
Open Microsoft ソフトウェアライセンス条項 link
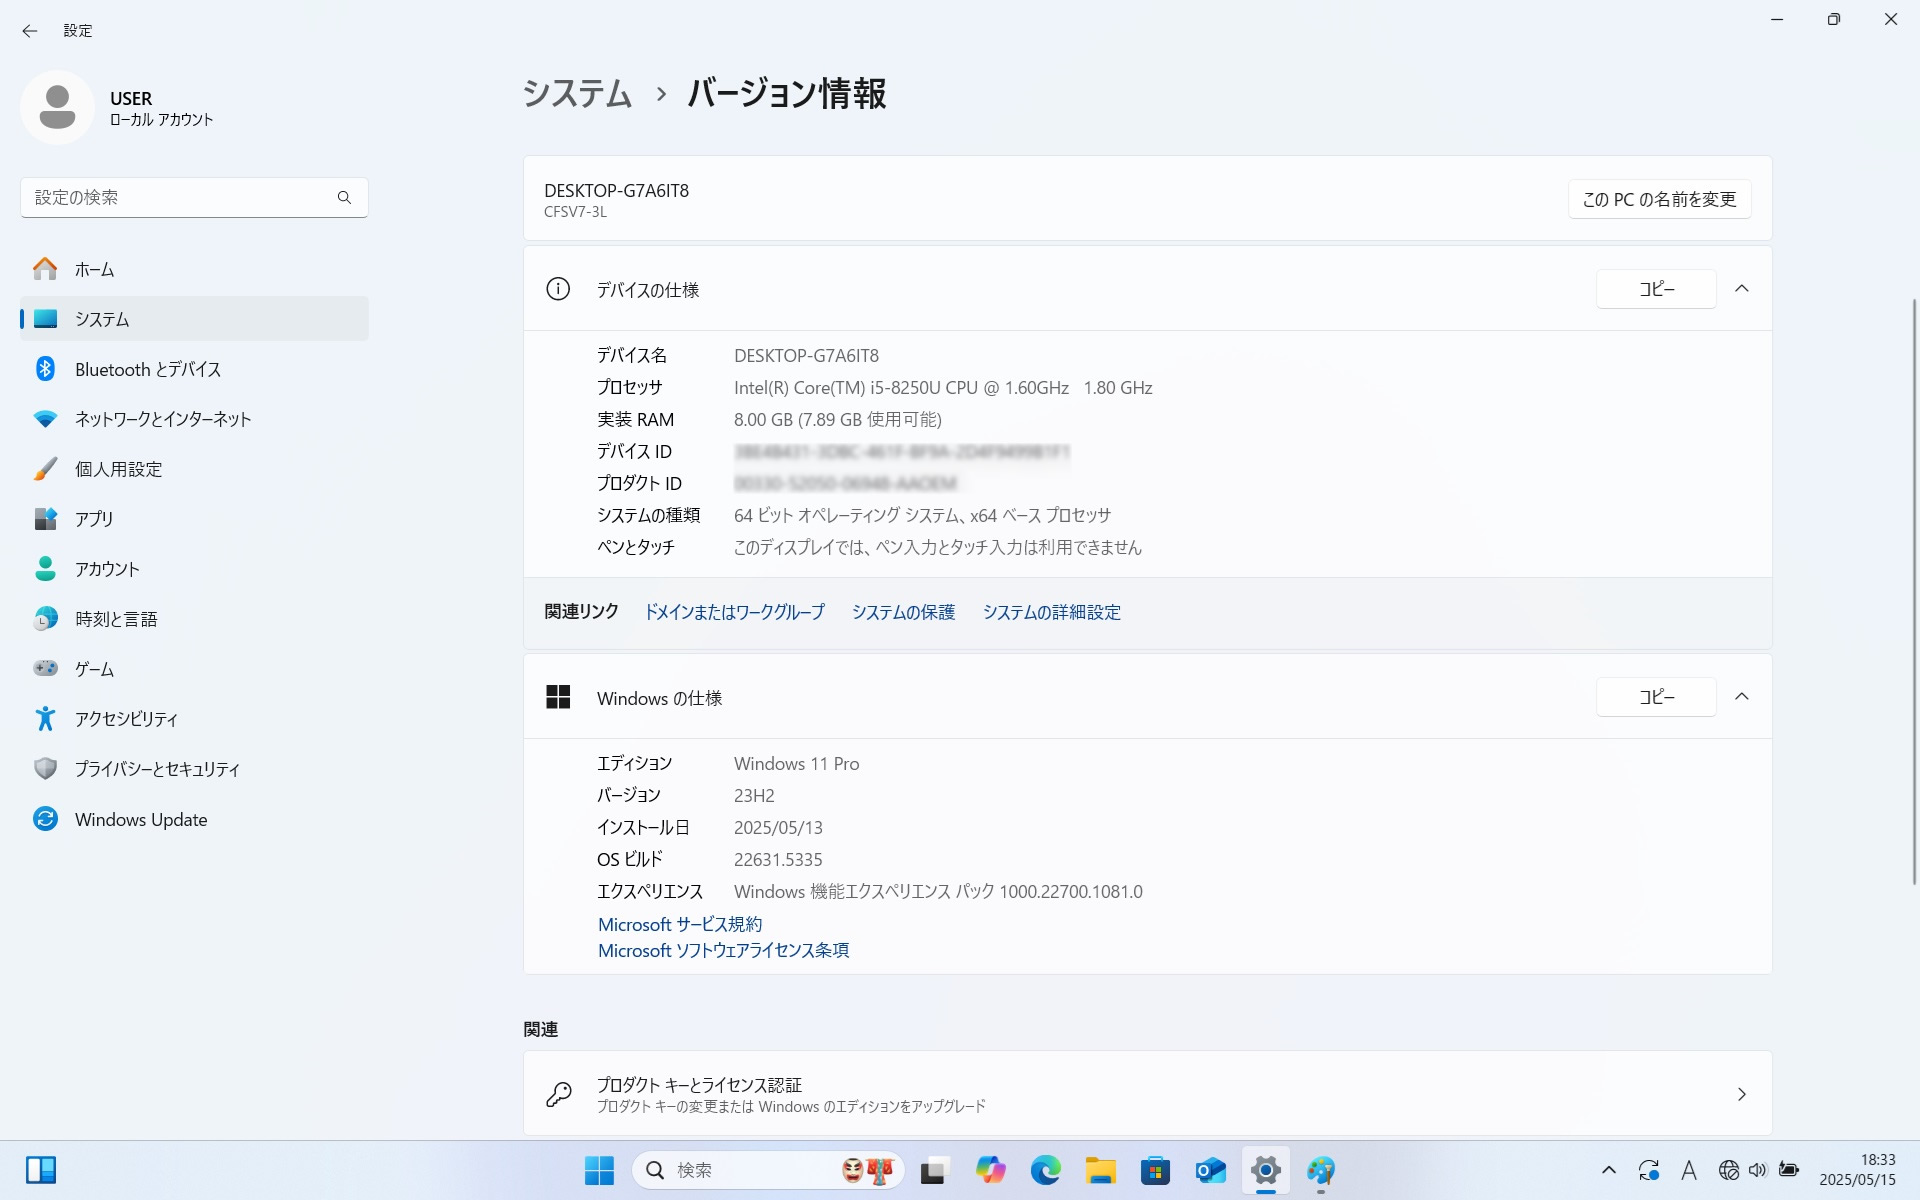[723, 950]
